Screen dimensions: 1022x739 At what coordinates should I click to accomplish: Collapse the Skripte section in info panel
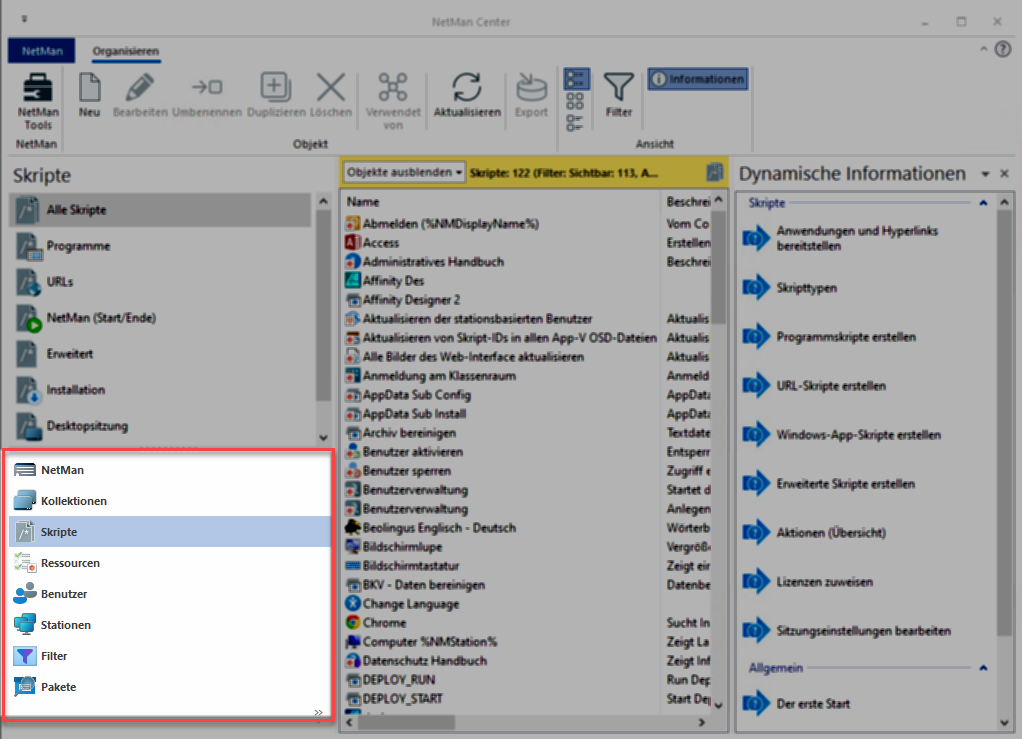[x=983, y=203]
